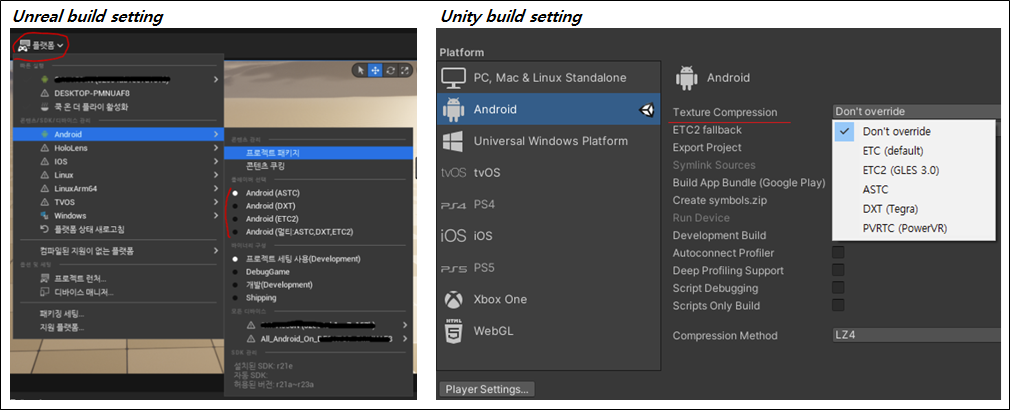Expand the TVOS submenu arrow
1010x410 pixels.
(215, 202)
